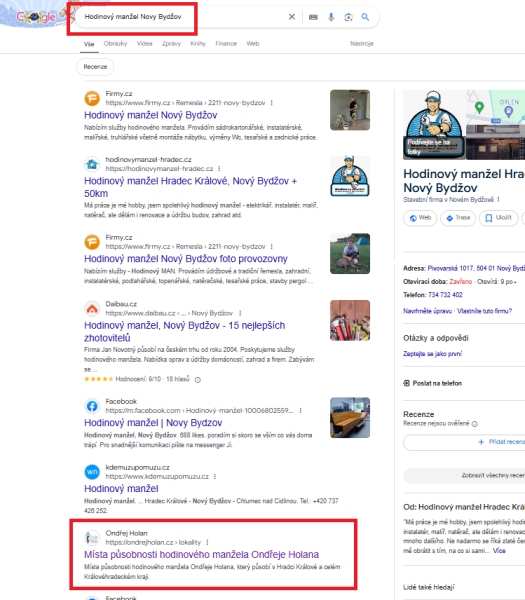Clear the search box with the X icon
The width and height of the screenshot is (525, 600).
pyautogui.click(x=292, y=17)
